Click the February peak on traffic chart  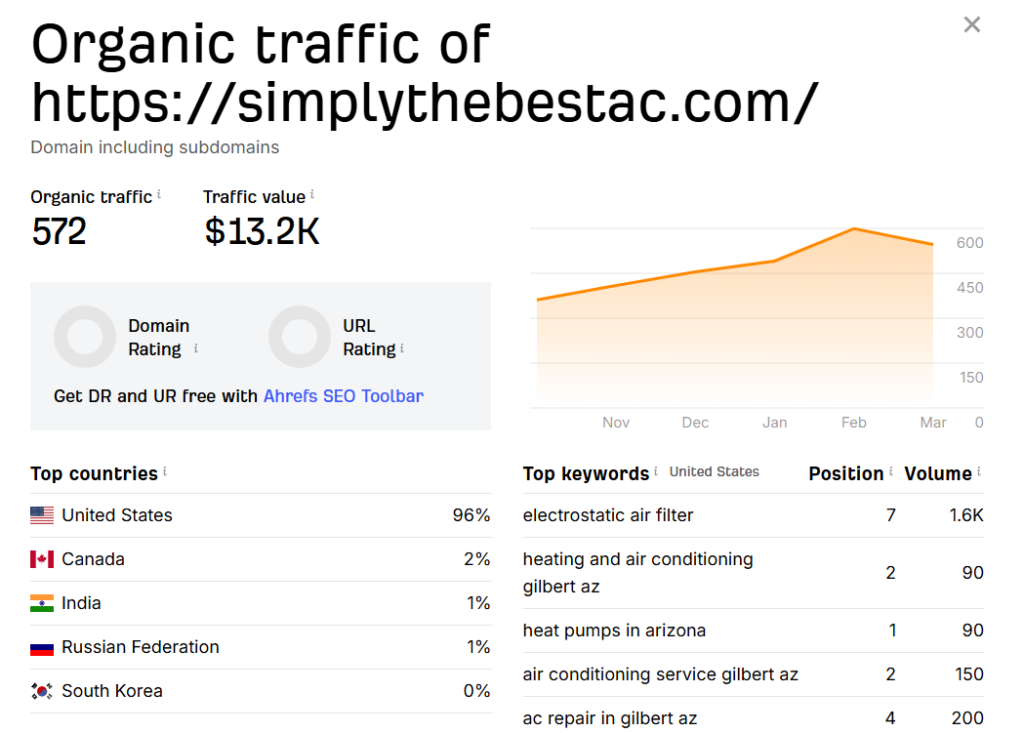point(854,229)
